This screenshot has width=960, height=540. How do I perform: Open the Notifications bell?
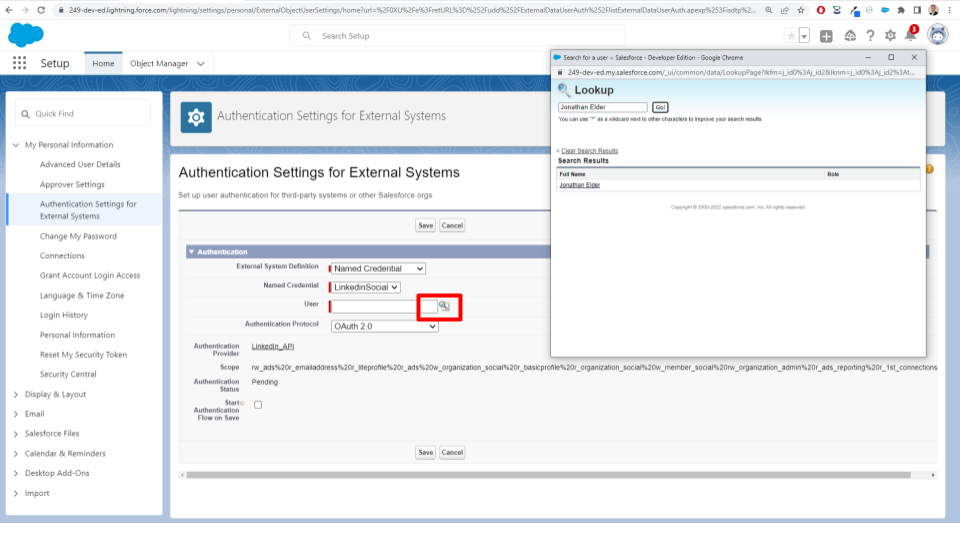click(910, 36)
